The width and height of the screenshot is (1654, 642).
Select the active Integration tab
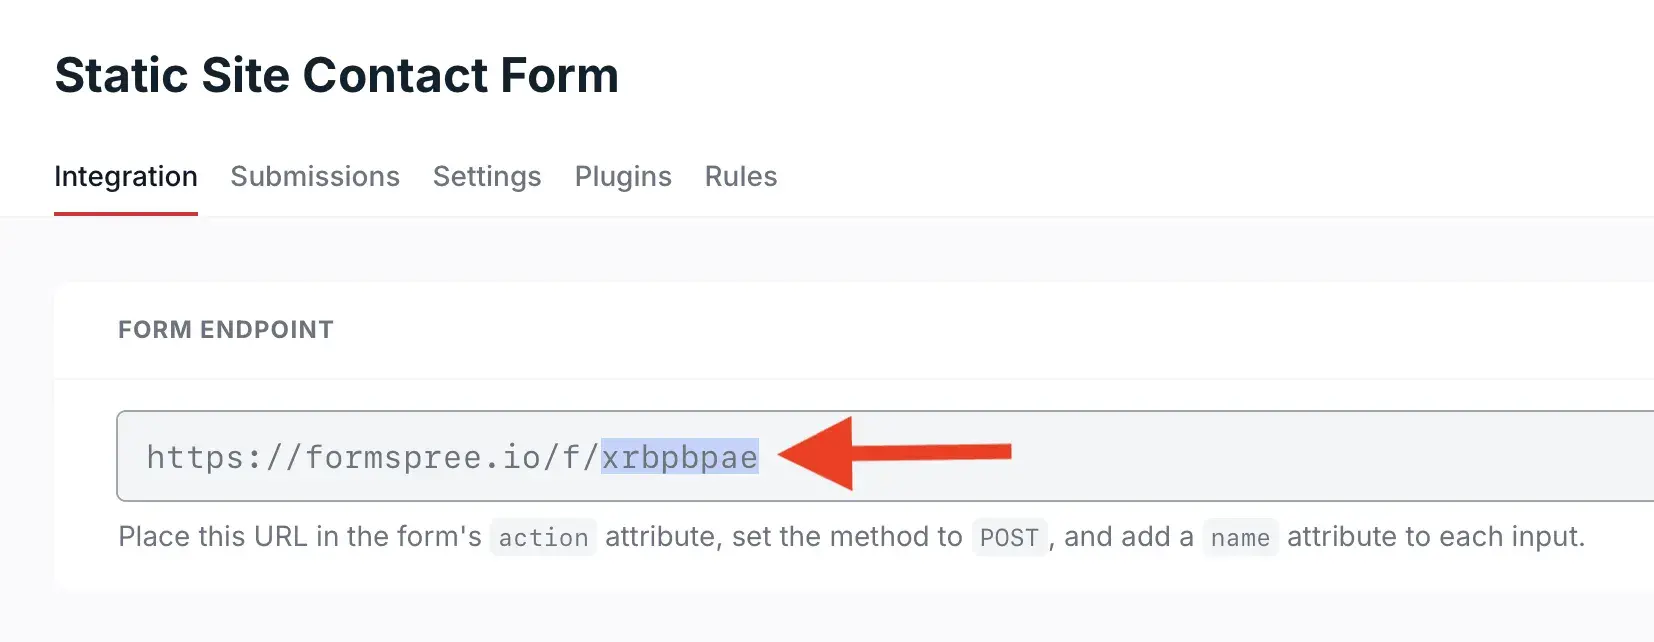(x=125, y=177)
